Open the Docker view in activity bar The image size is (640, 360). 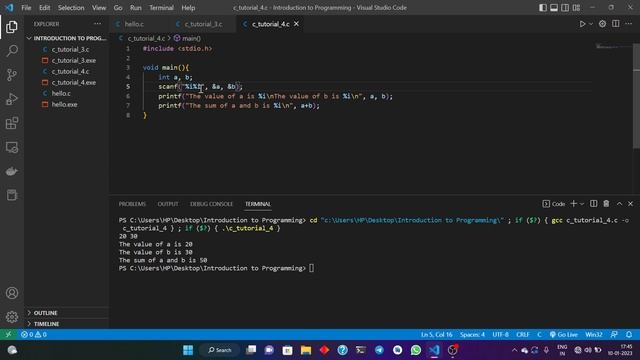coord(12,171)
